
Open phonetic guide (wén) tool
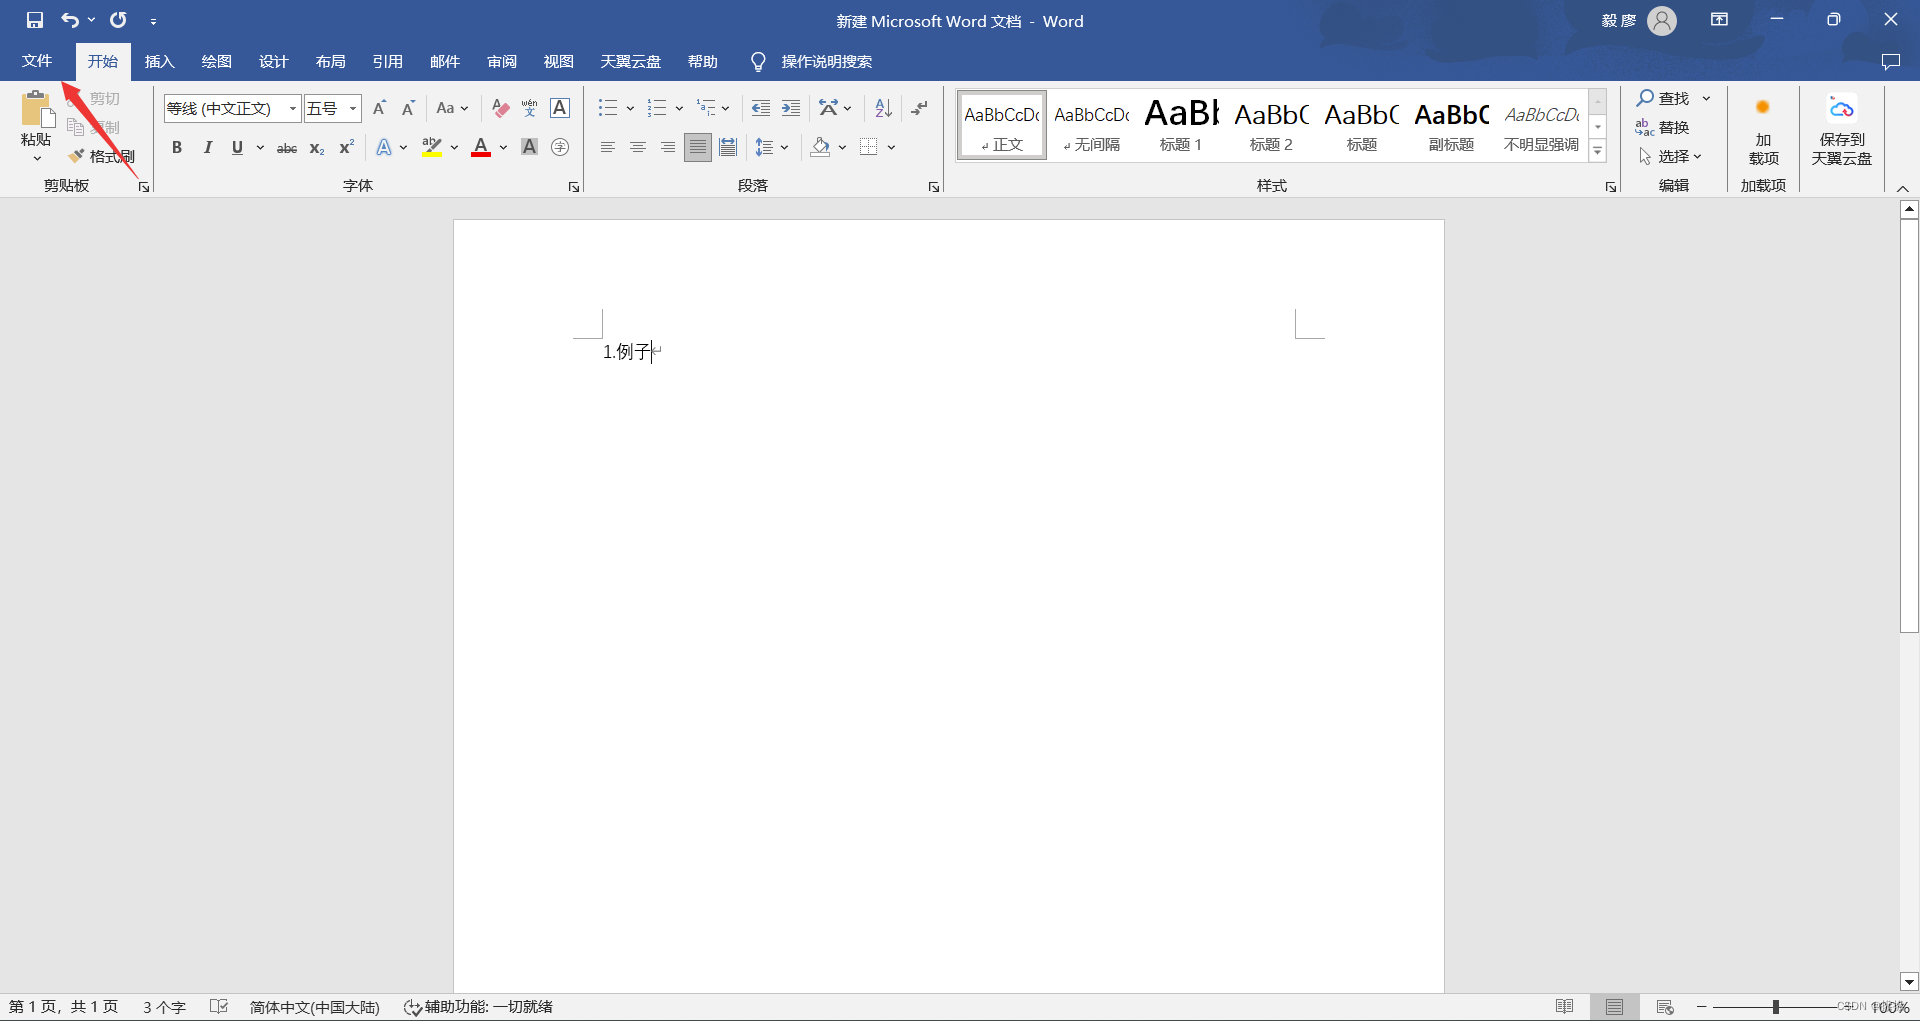pos(530,108)
